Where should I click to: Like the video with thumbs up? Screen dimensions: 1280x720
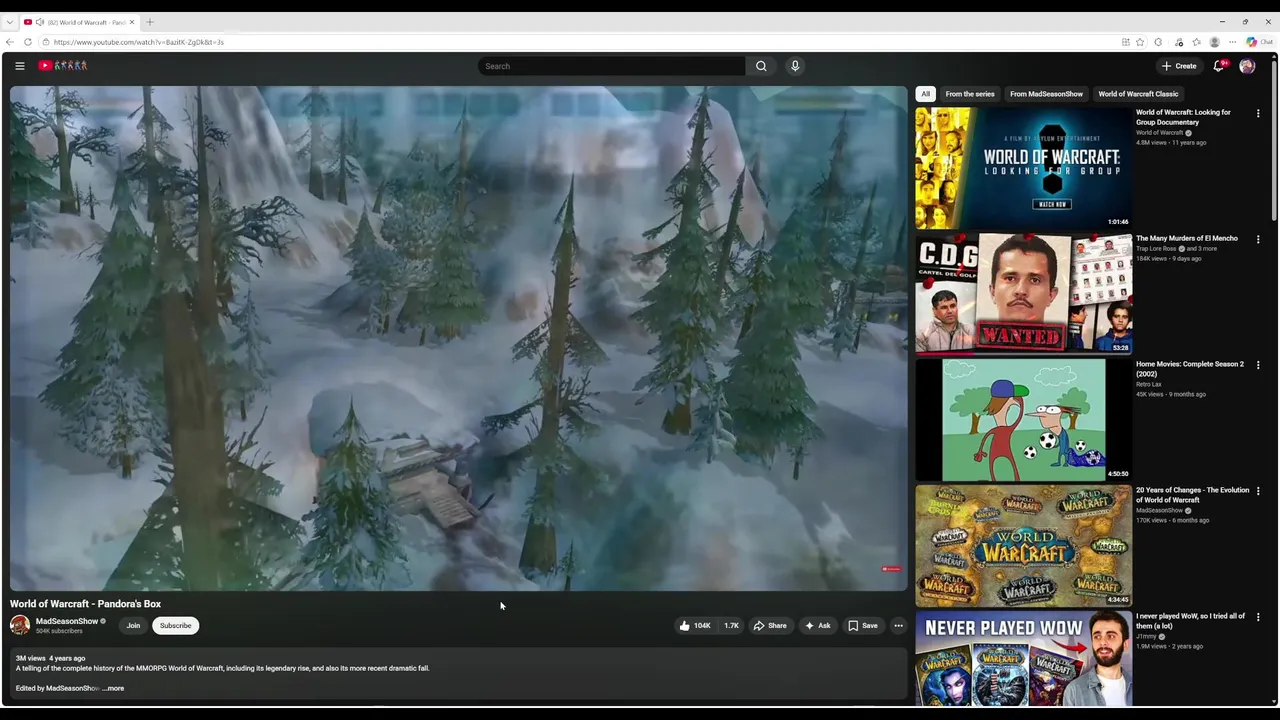695,626
